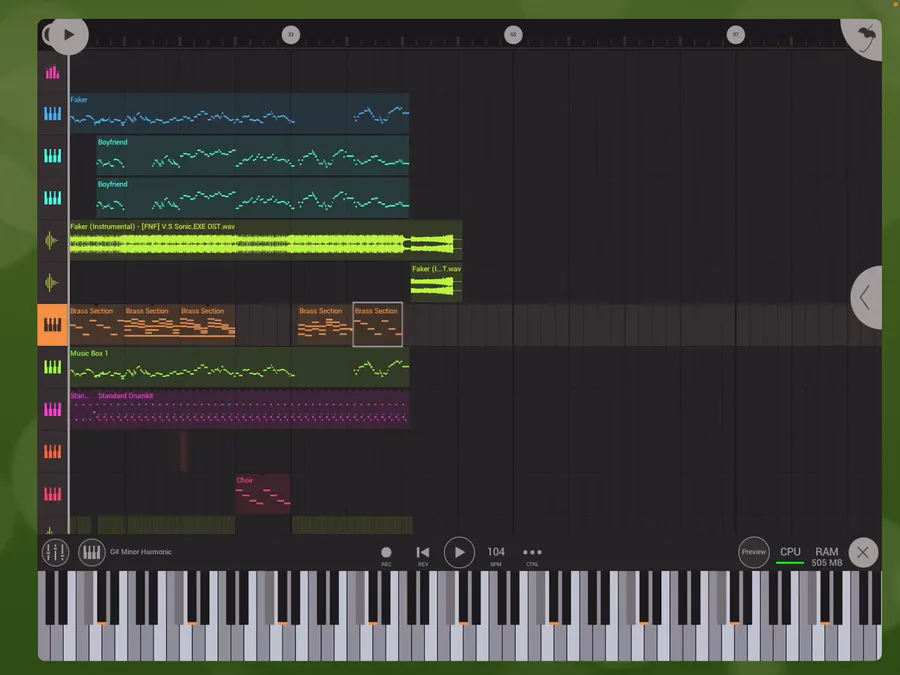Select the white-outlined Brass Section clip

(378, 325)
